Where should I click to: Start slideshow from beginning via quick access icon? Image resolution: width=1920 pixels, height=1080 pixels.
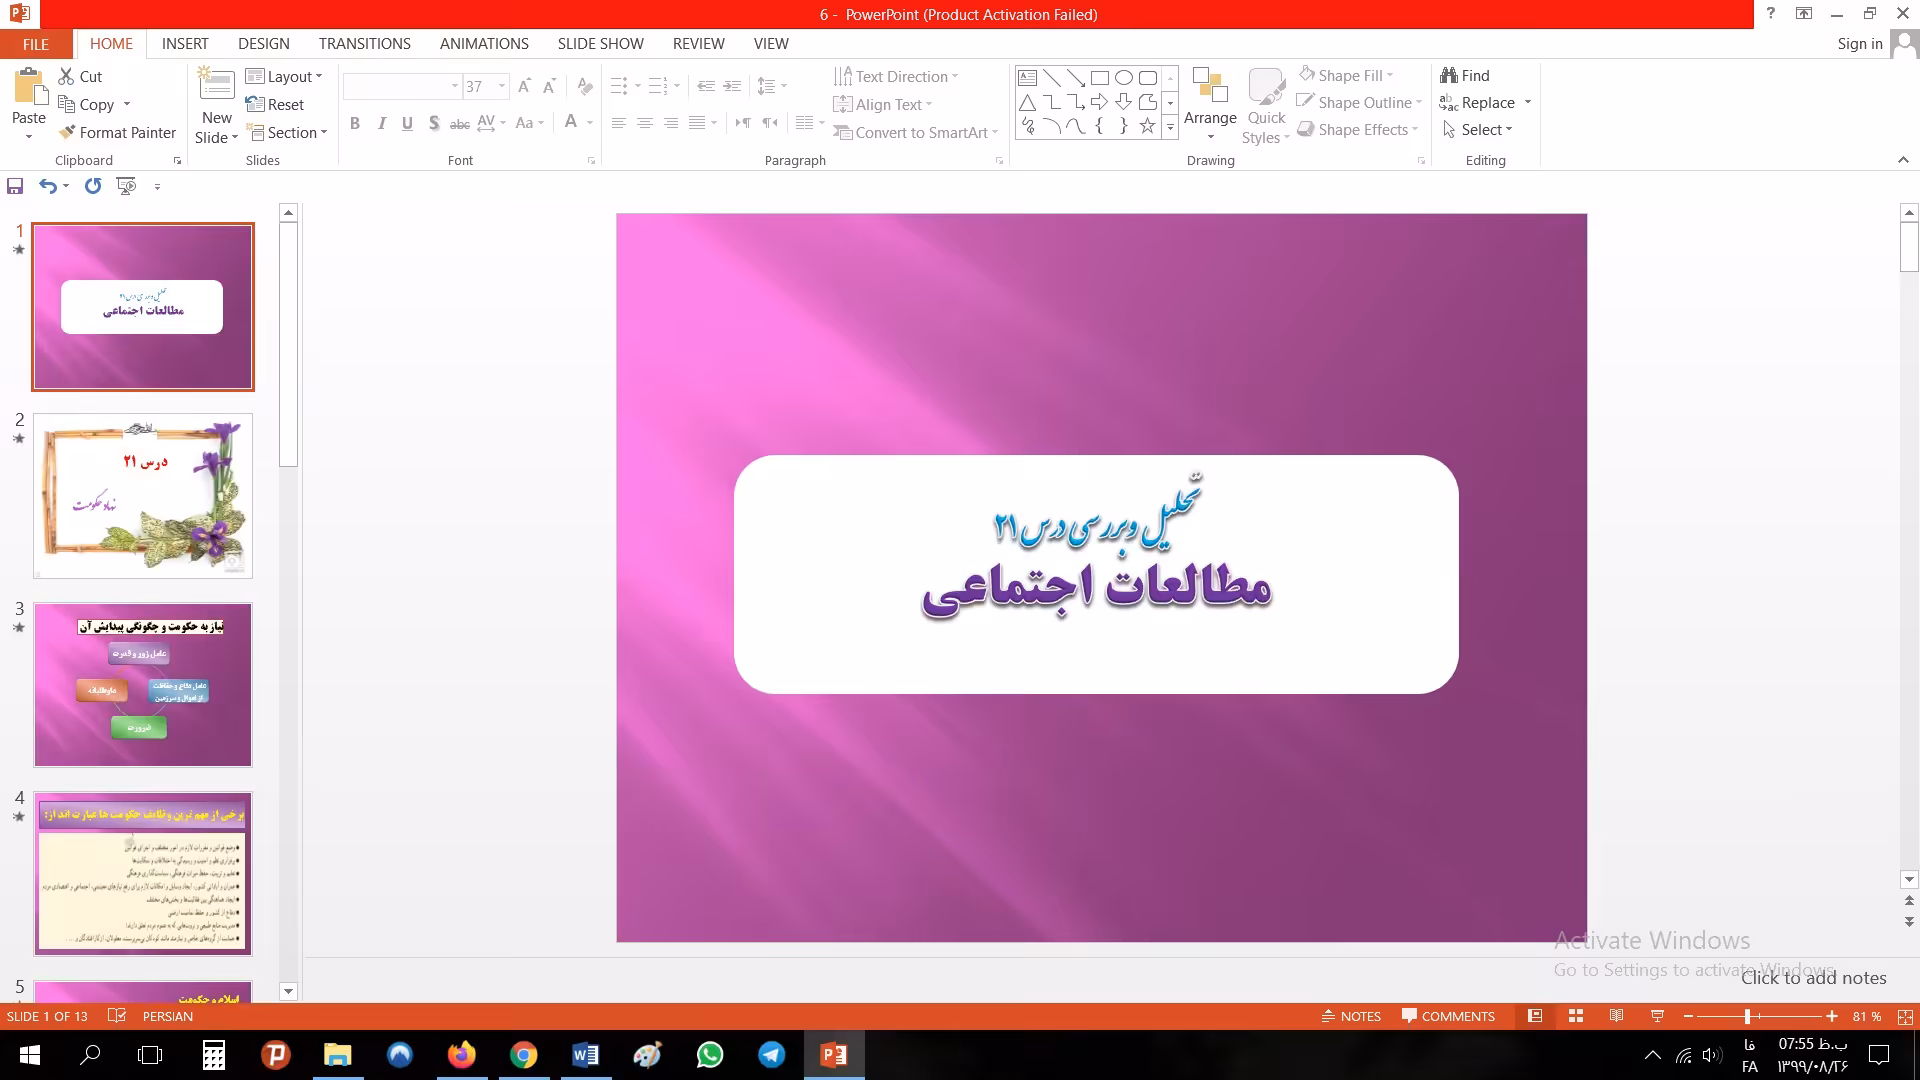click(x=126, y=186)
